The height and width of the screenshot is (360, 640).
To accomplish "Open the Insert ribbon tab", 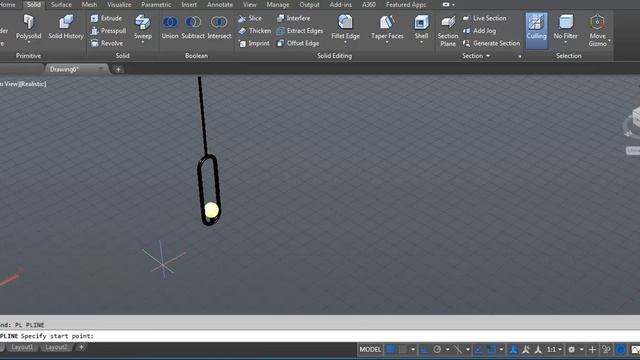I will click(x=189, y=4).
